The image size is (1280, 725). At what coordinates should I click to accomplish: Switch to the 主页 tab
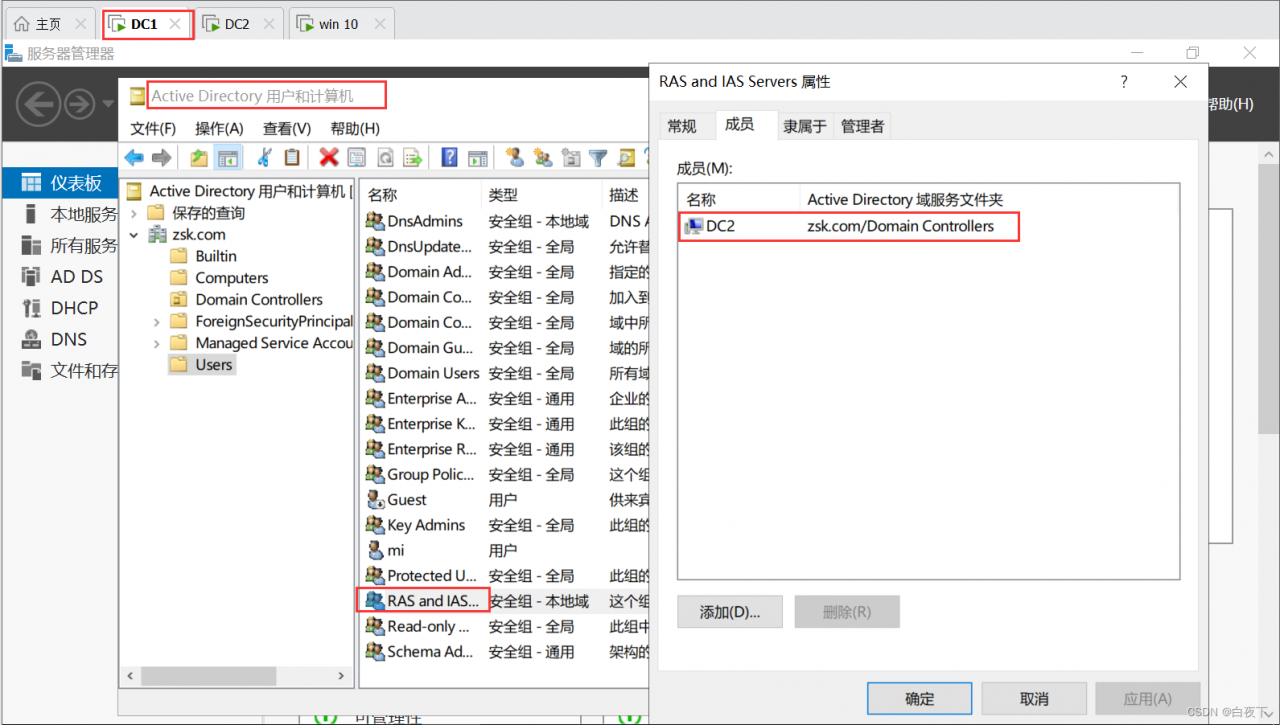click(48, 24)
